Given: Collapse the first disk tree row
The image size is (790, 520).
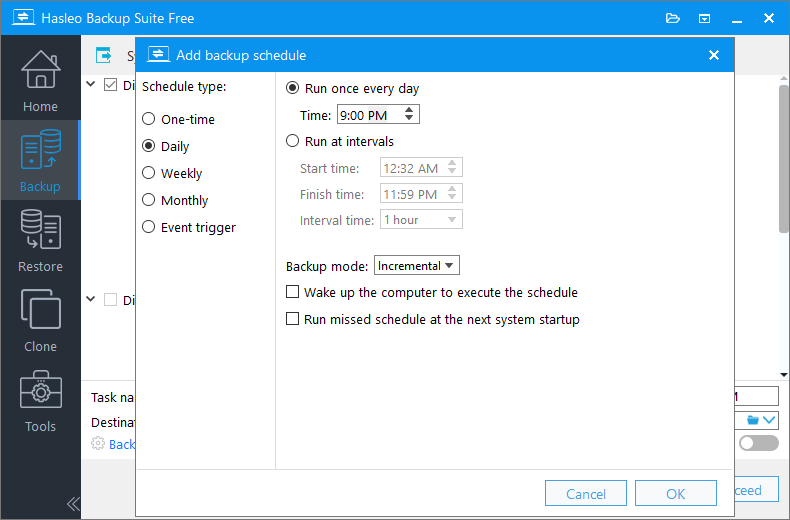Looking at the screenshot, I should tap(91, 84).
